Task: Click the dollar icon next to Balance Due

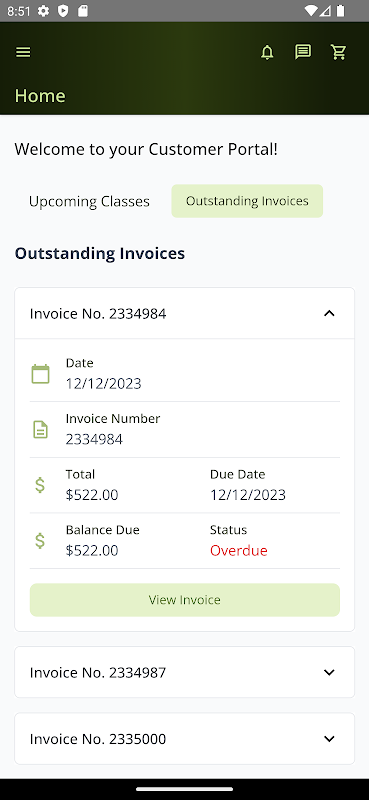Action: click(40, 540)
